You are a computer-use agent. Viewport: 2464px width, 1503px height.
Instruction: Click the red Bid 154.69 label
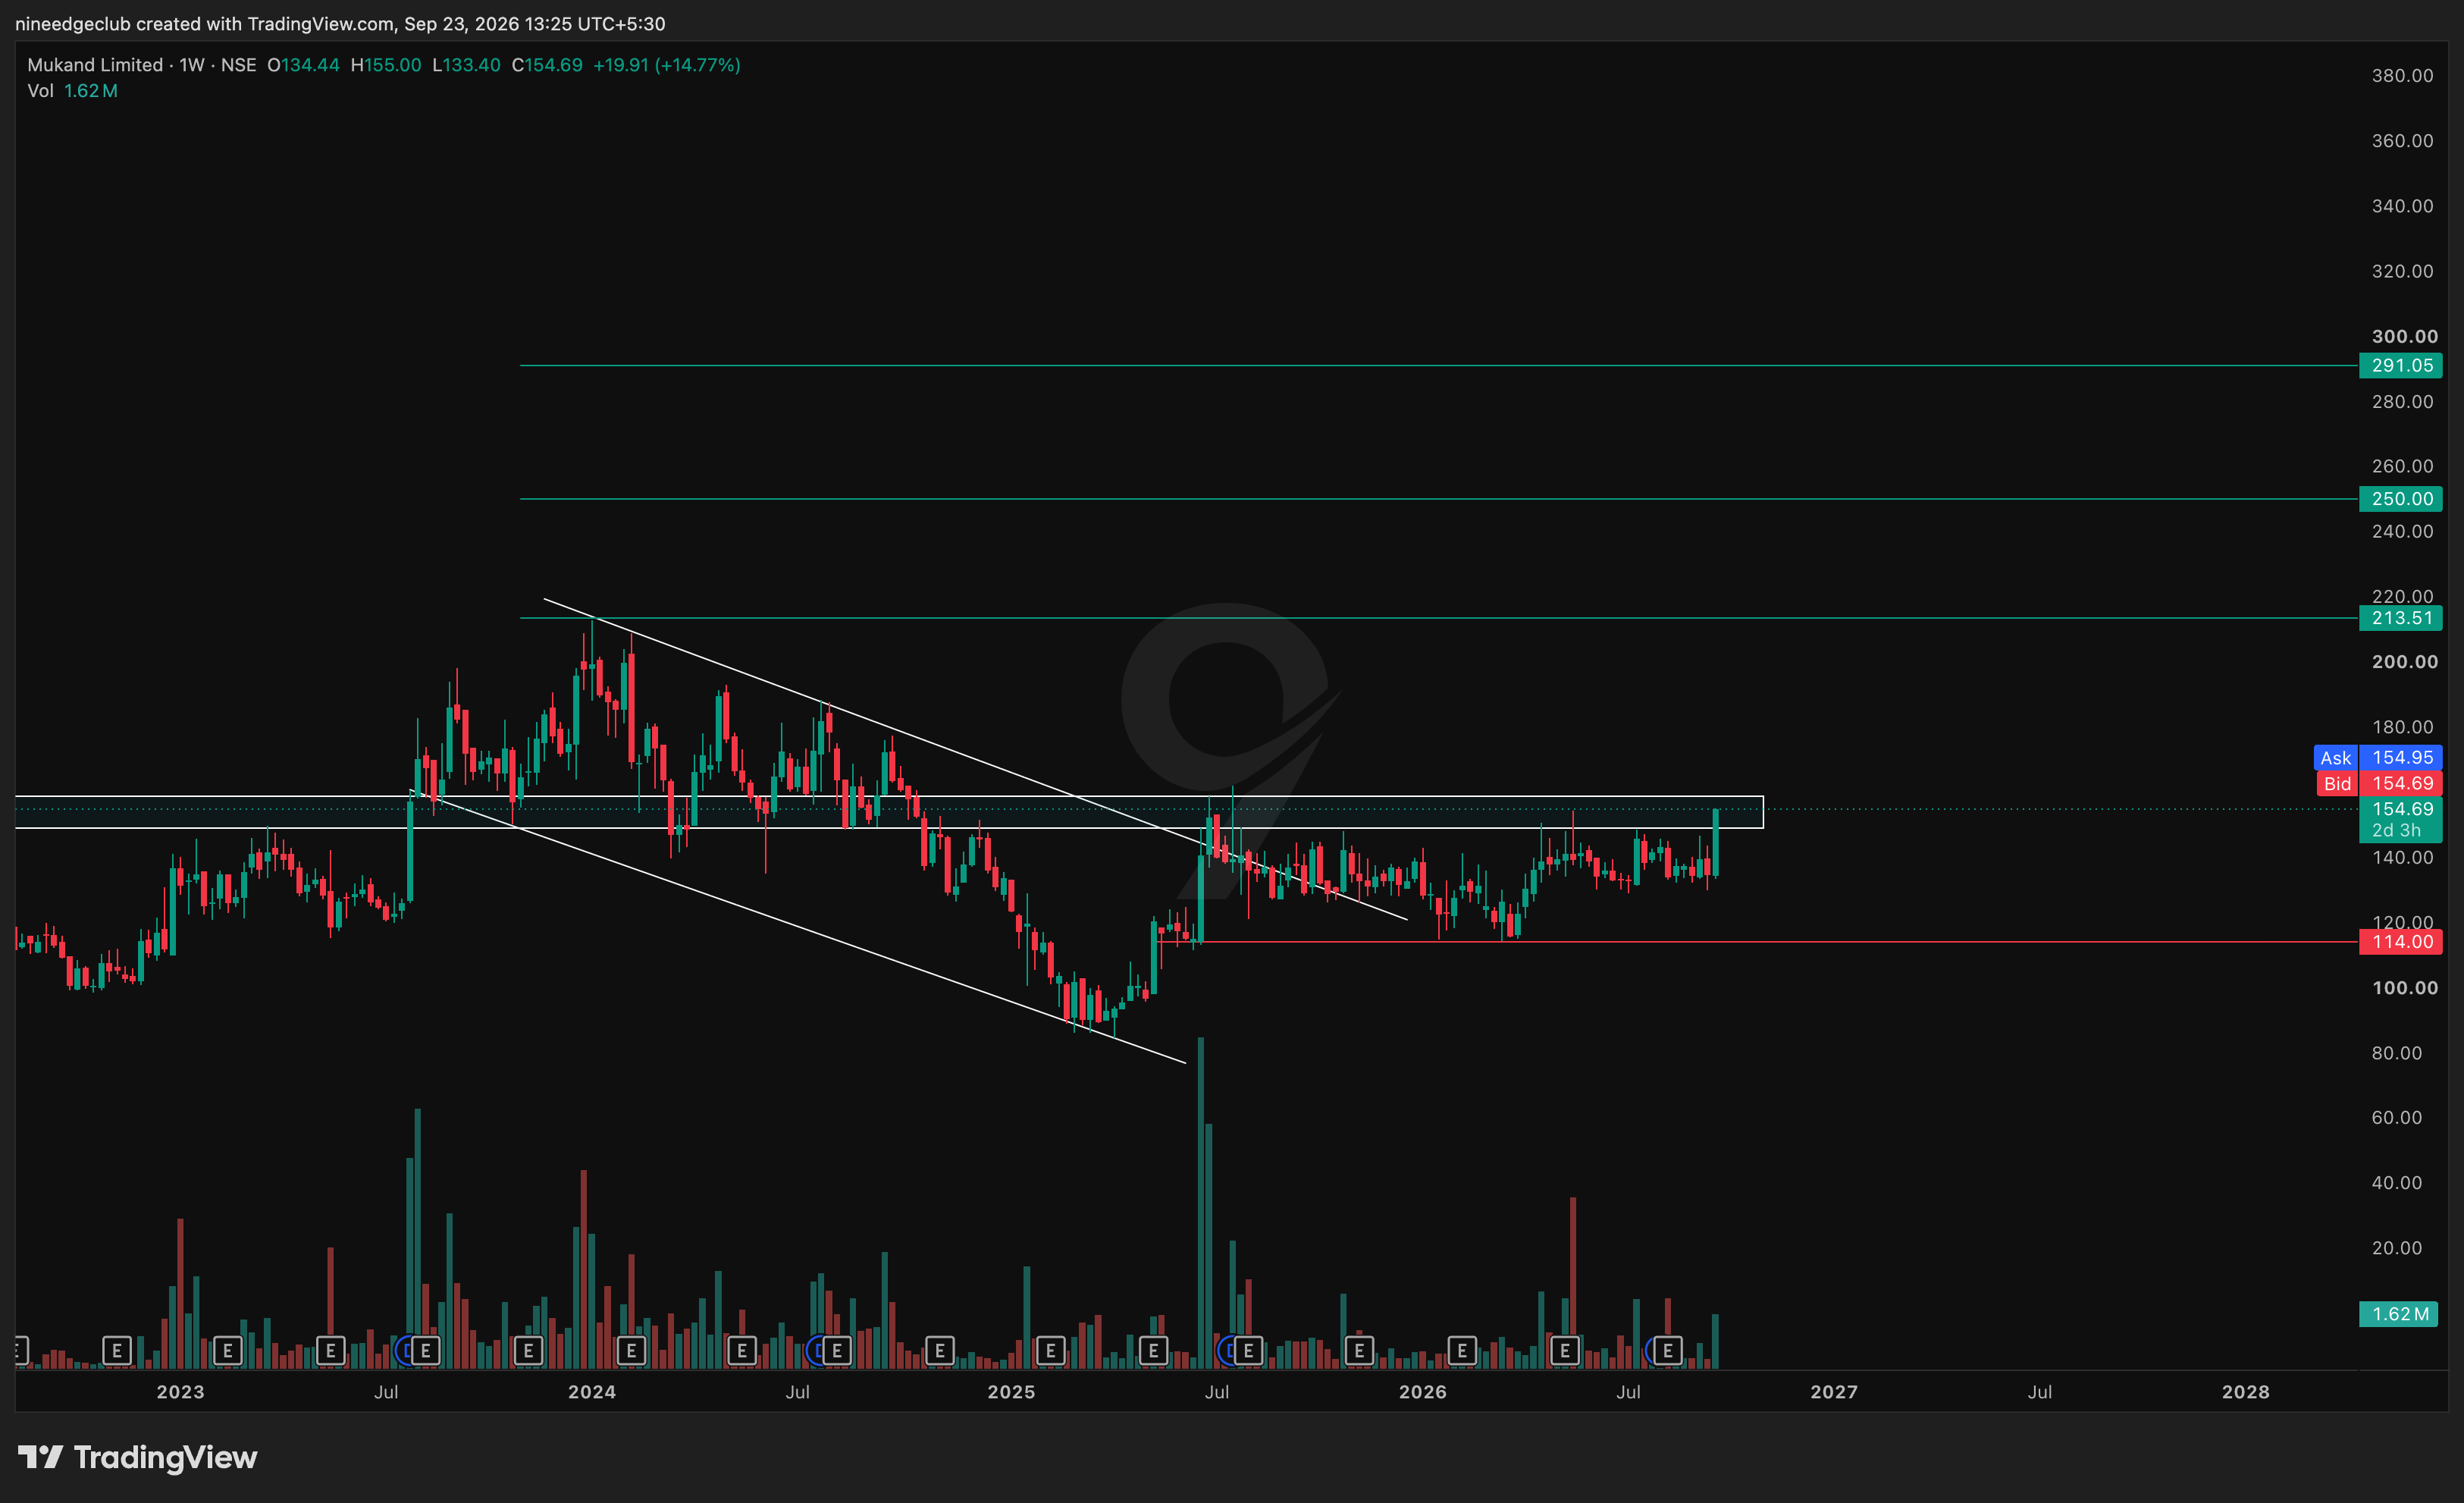[2379, 784]
